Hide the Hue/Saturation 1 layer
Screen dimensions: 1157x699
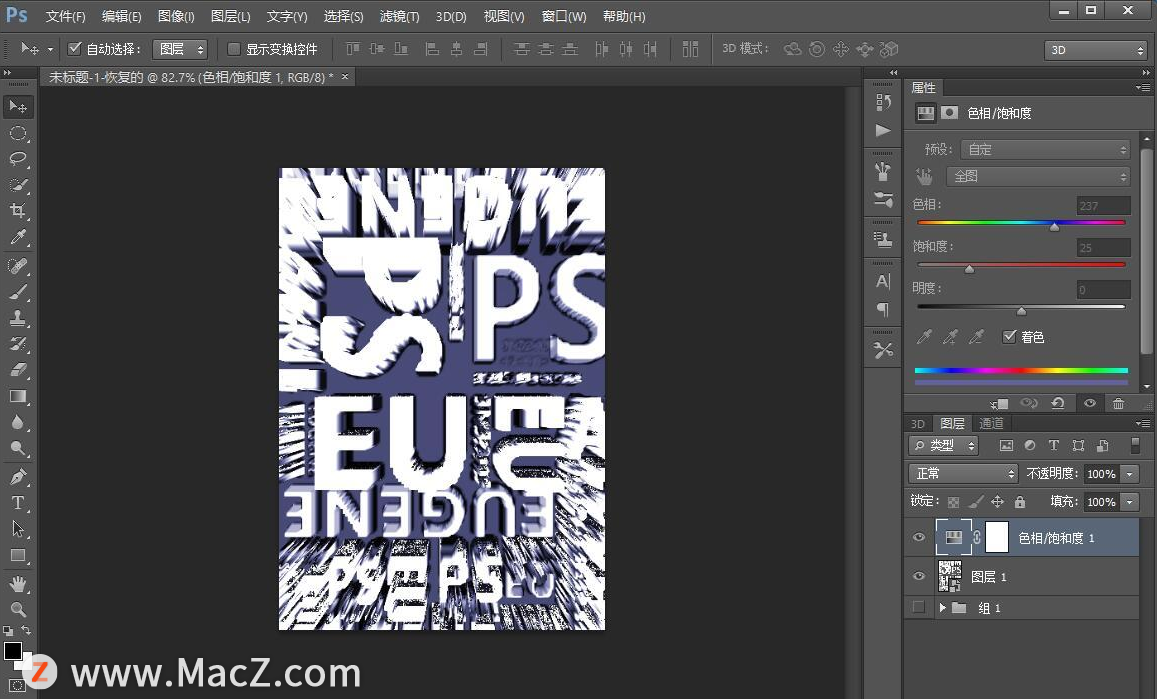(919, 537)
